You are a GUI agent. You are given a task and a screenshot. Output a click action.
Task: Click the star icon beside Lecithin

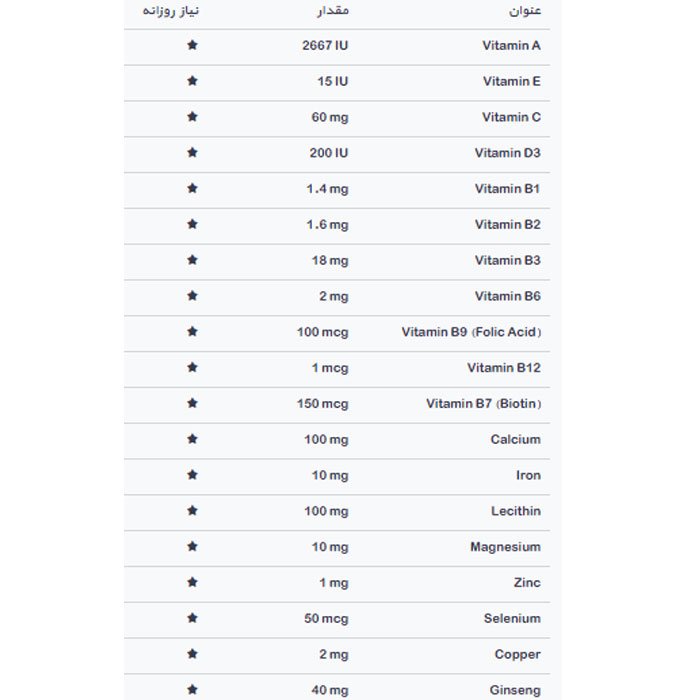click(192, 511)
